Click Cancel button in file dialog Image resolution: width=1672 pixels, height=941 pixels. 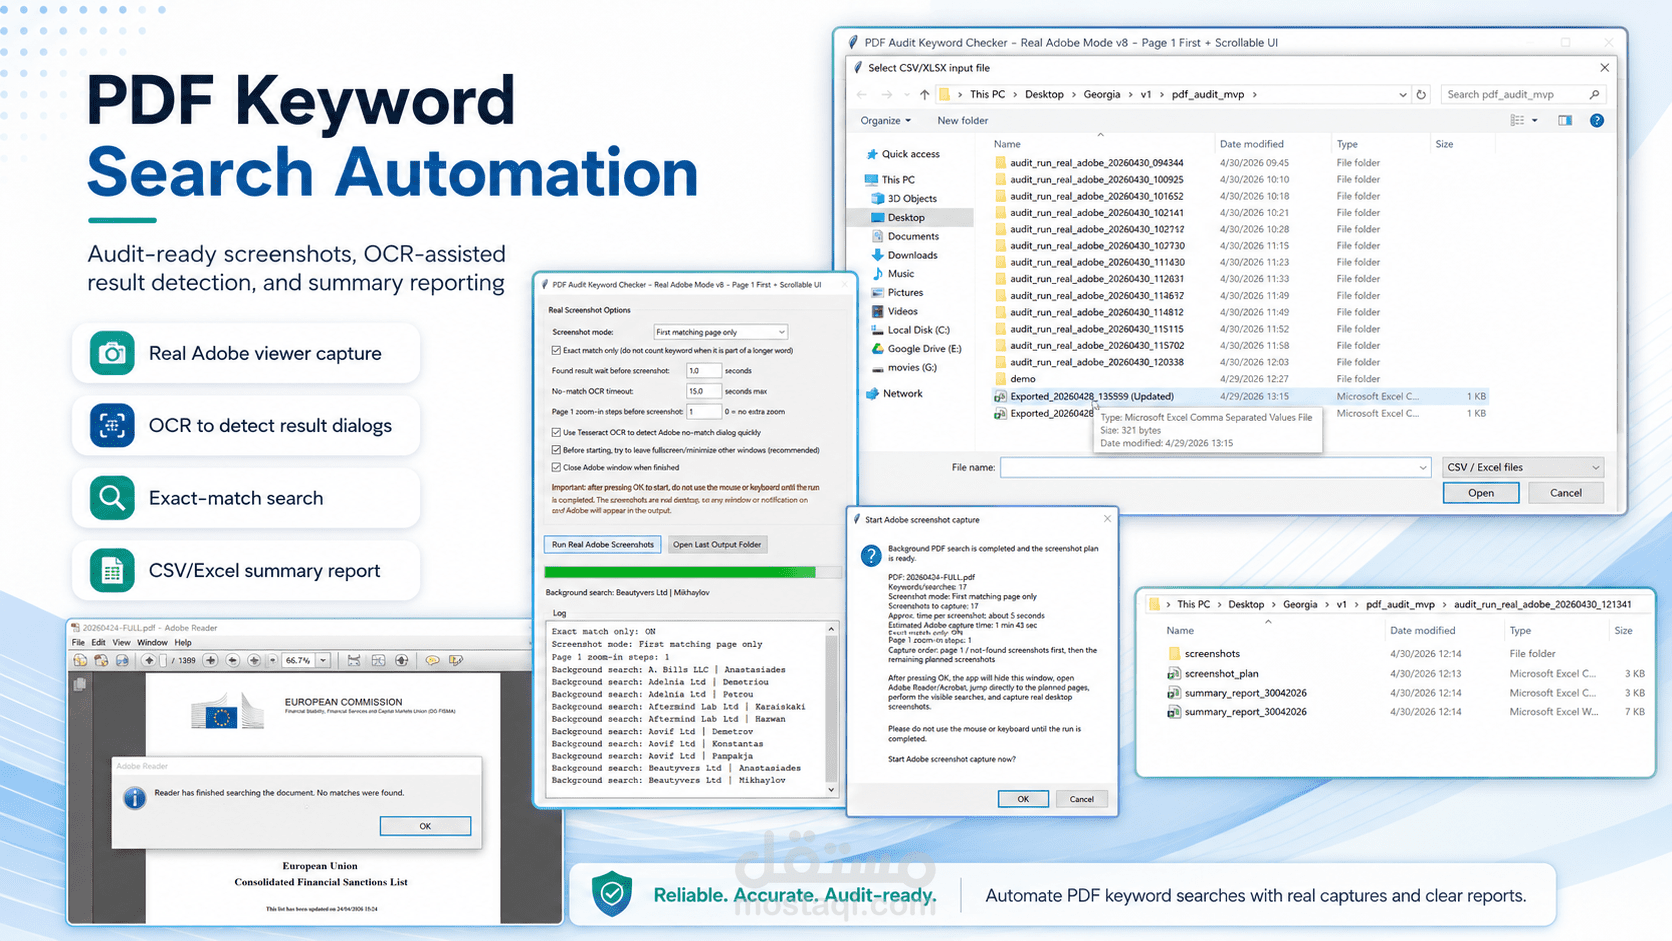1565,493
